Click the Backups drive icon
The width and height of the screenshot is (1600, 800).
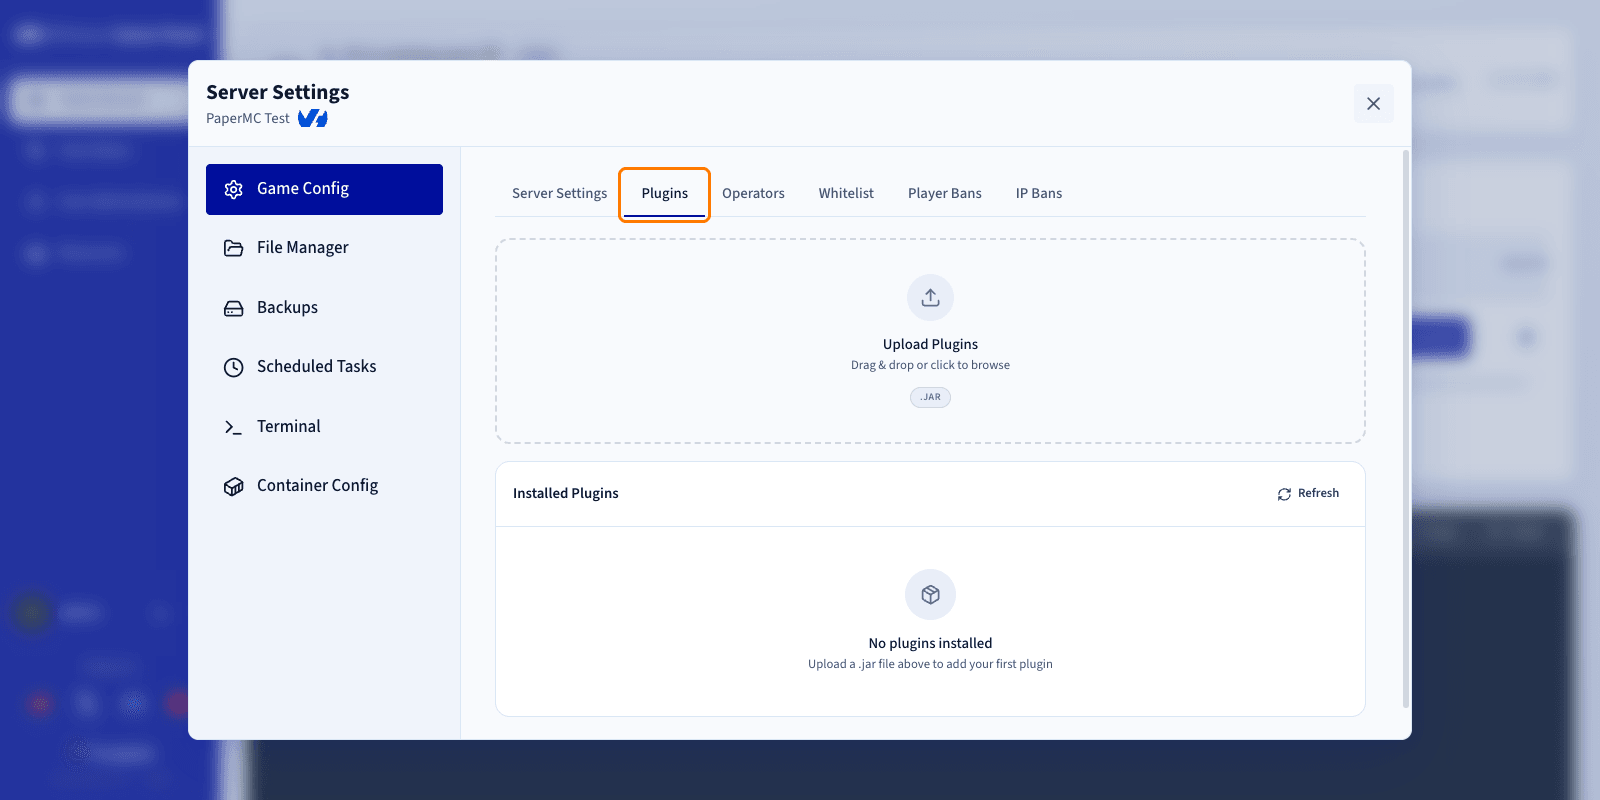234,309
